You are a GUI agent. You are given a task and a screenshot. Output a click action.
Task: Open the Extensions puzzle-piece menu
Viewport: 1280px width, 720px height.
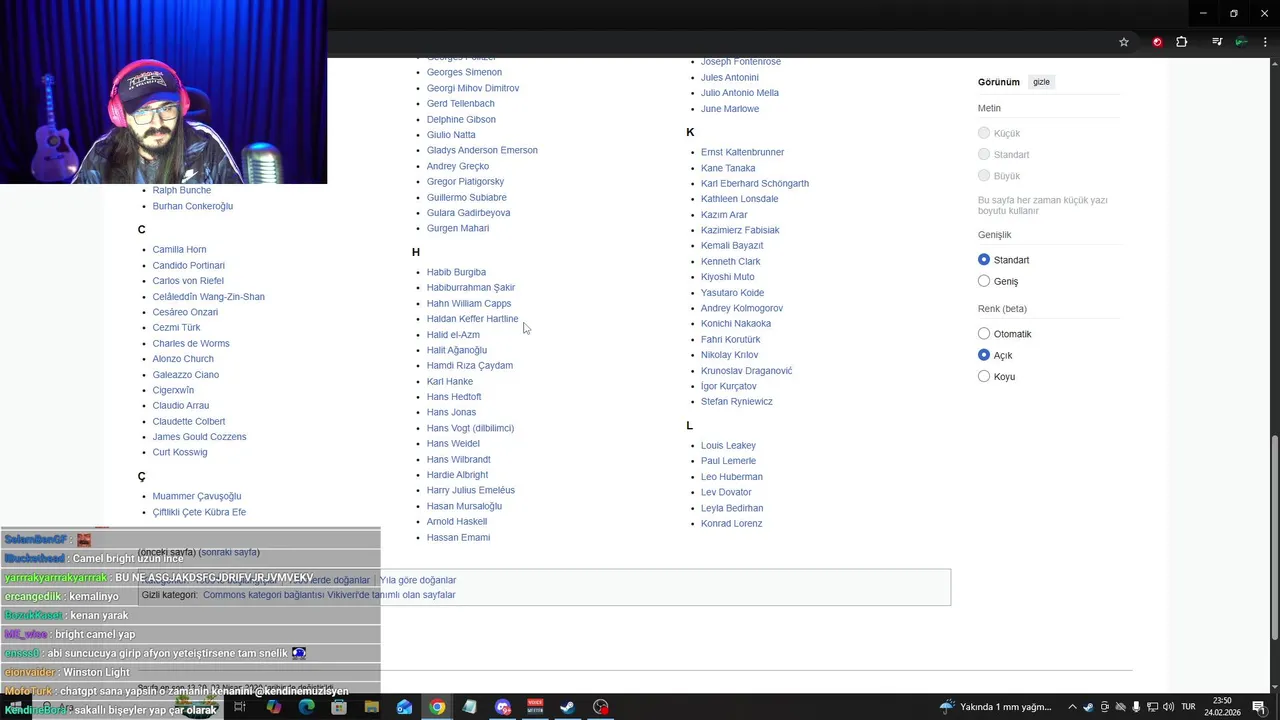point(1182,42)
